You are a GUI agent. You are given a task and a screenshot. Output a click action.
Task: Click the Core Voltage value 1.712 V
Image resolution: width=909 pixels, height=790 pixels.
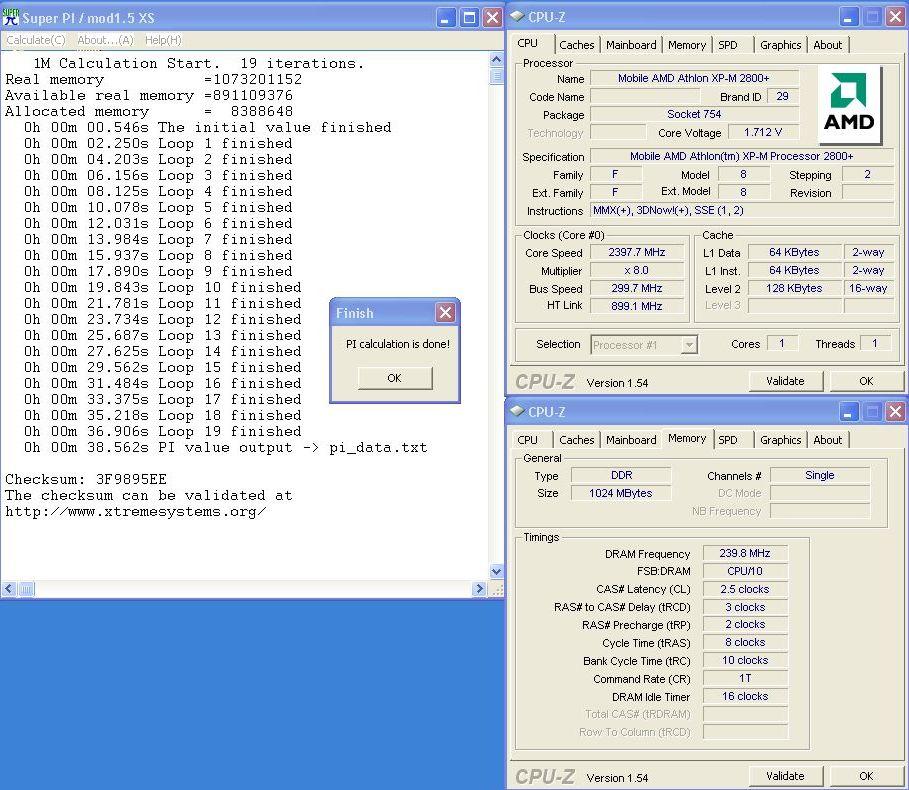click(x=763, y=132)
